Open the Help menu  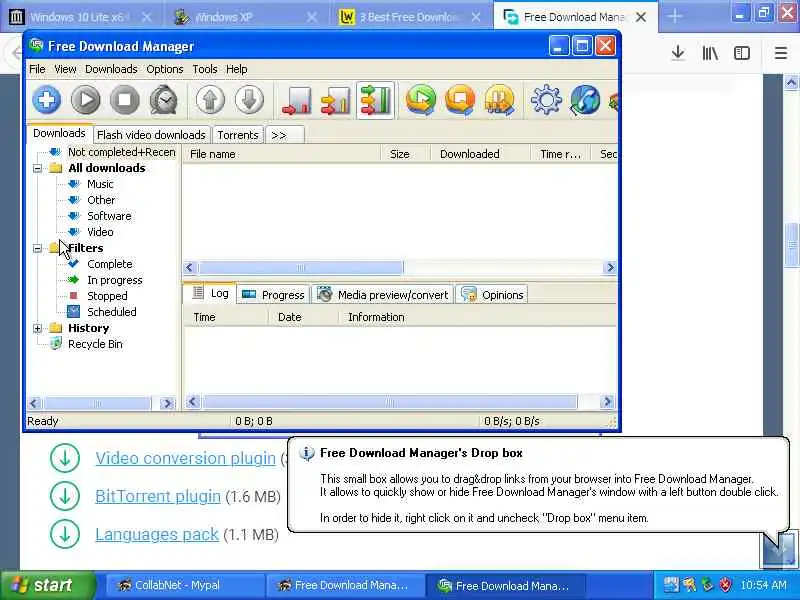(x=237, y=69)
